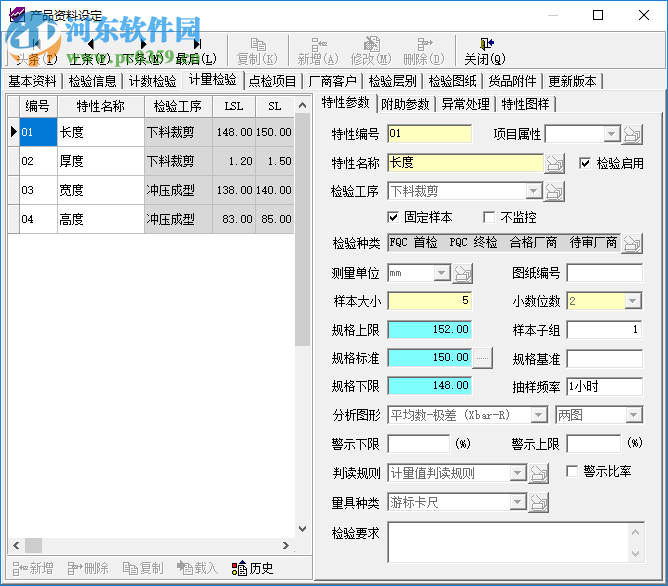Expand the 量具种类 游标卡尺 dropdown
The width and height of the screenshot is (668, 586).
(x=518, y=502)
